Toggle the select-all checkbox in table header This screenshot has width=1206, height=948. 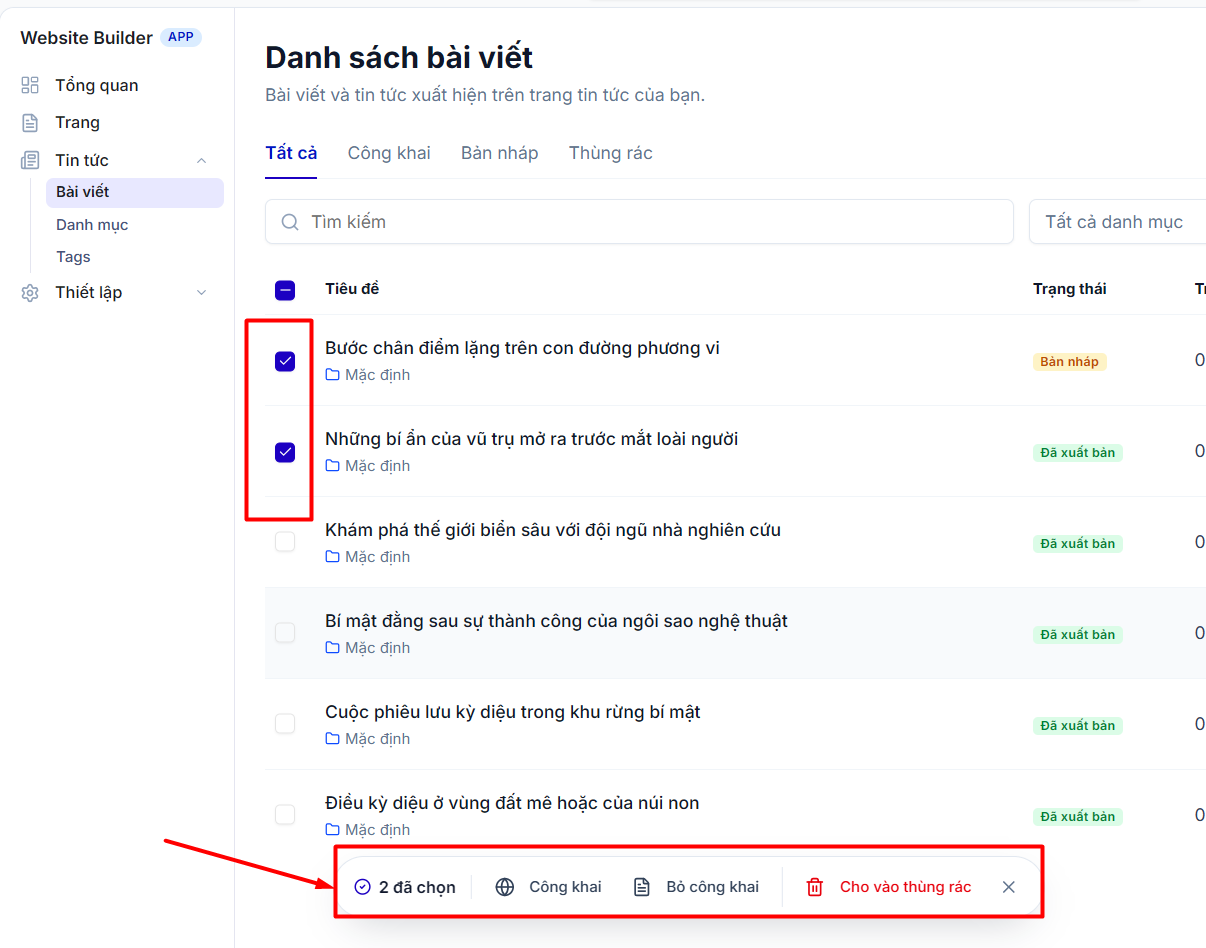(x=285, y=291)
